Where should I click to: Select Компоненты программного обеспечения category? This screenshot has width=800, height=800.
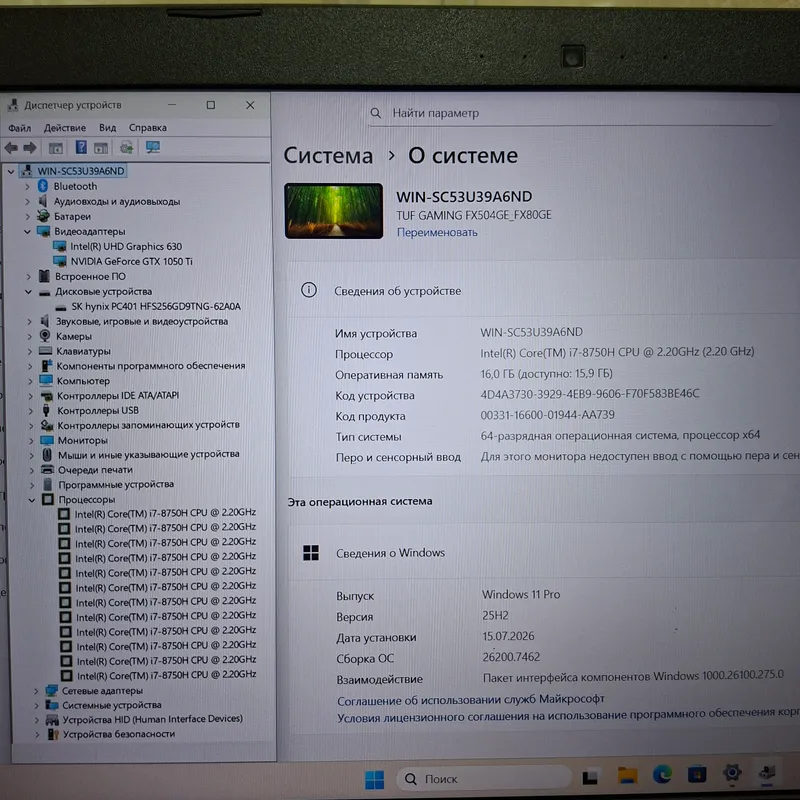(x=151, y=366)
